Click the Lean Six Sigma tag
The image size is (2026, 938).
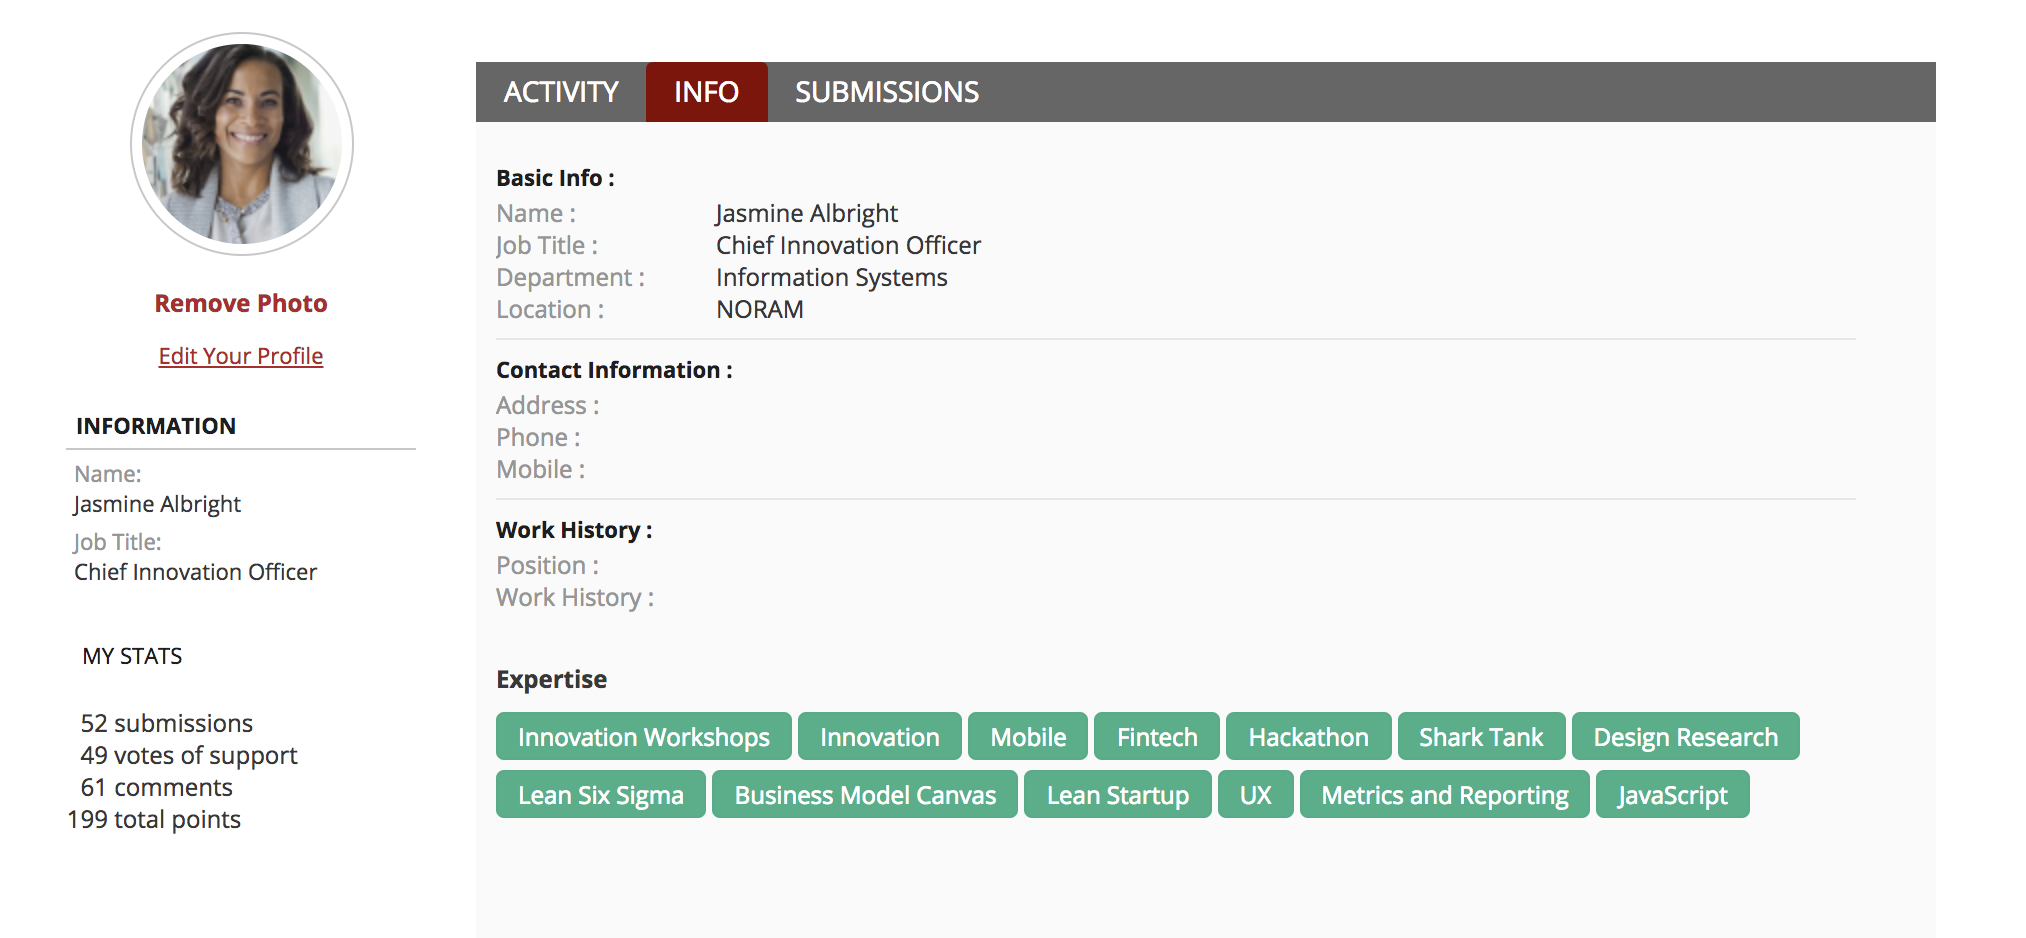601,795
